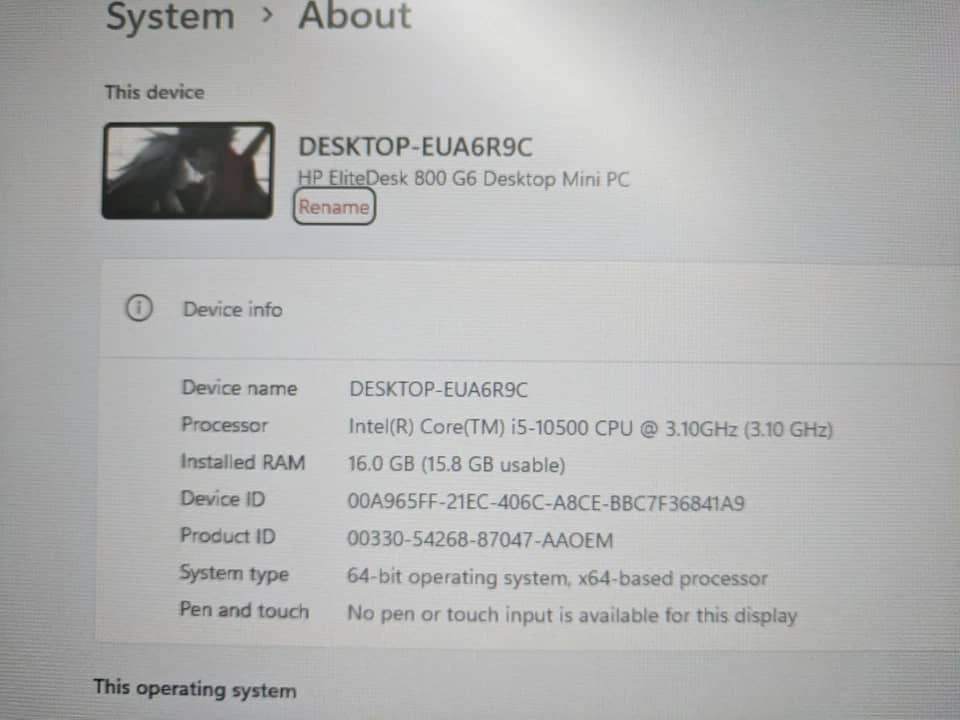Select the DESKTOP-EUA6R9C heading text
960x720 pixels.
pyautogui.click(x=415, y=147)
